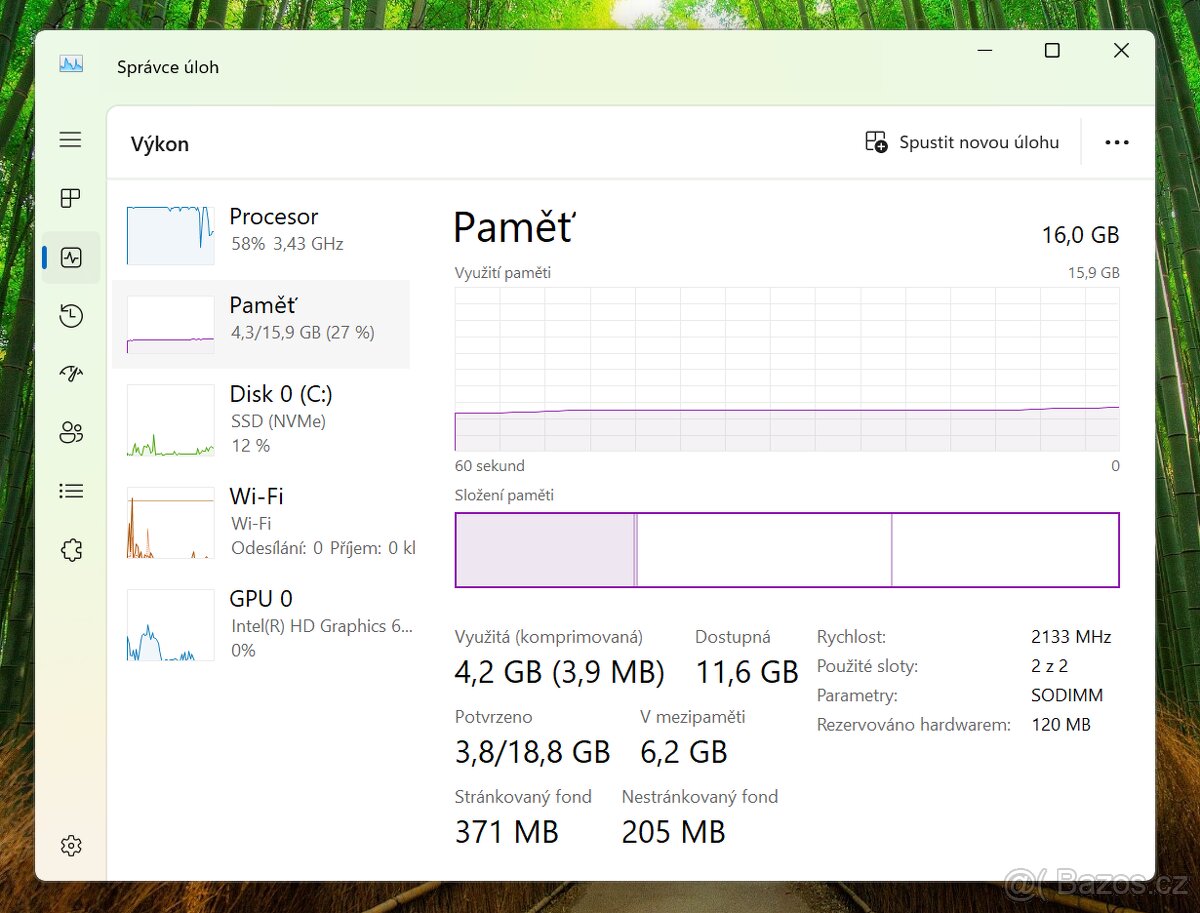This screenshot has width=1200, height=913.
Task: Select GPU 0 performance entry
Action: [262, 624]
